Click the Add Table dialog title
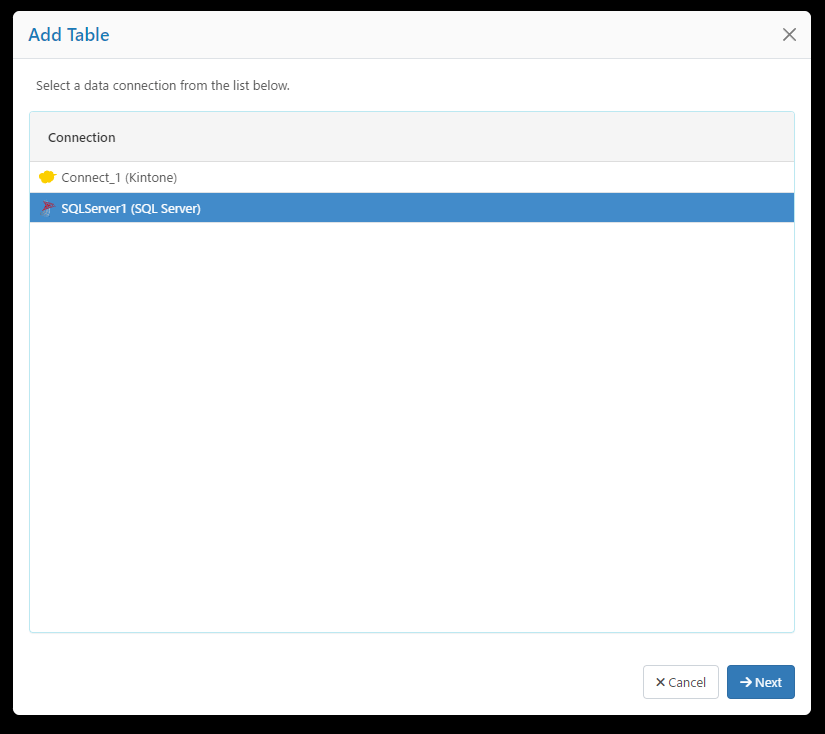The height and width of the screenshot is (734, 825). pos(69,35)
